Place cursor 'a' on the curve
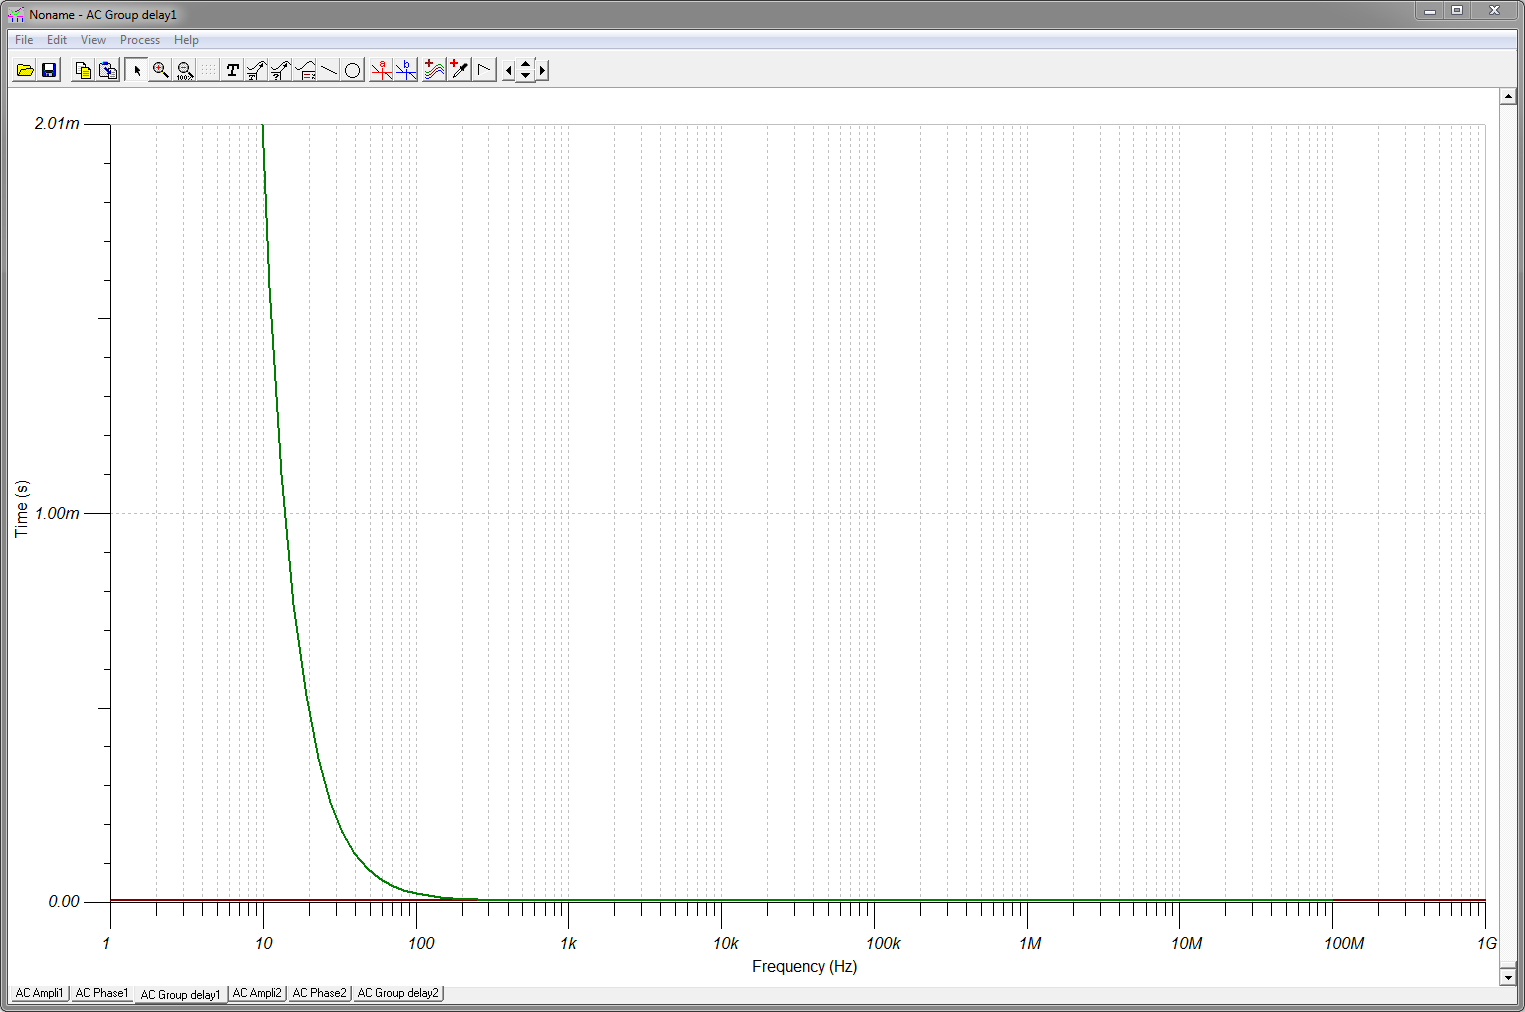This screenshot has width=1525, height=1012. click(x=381, y=70)
